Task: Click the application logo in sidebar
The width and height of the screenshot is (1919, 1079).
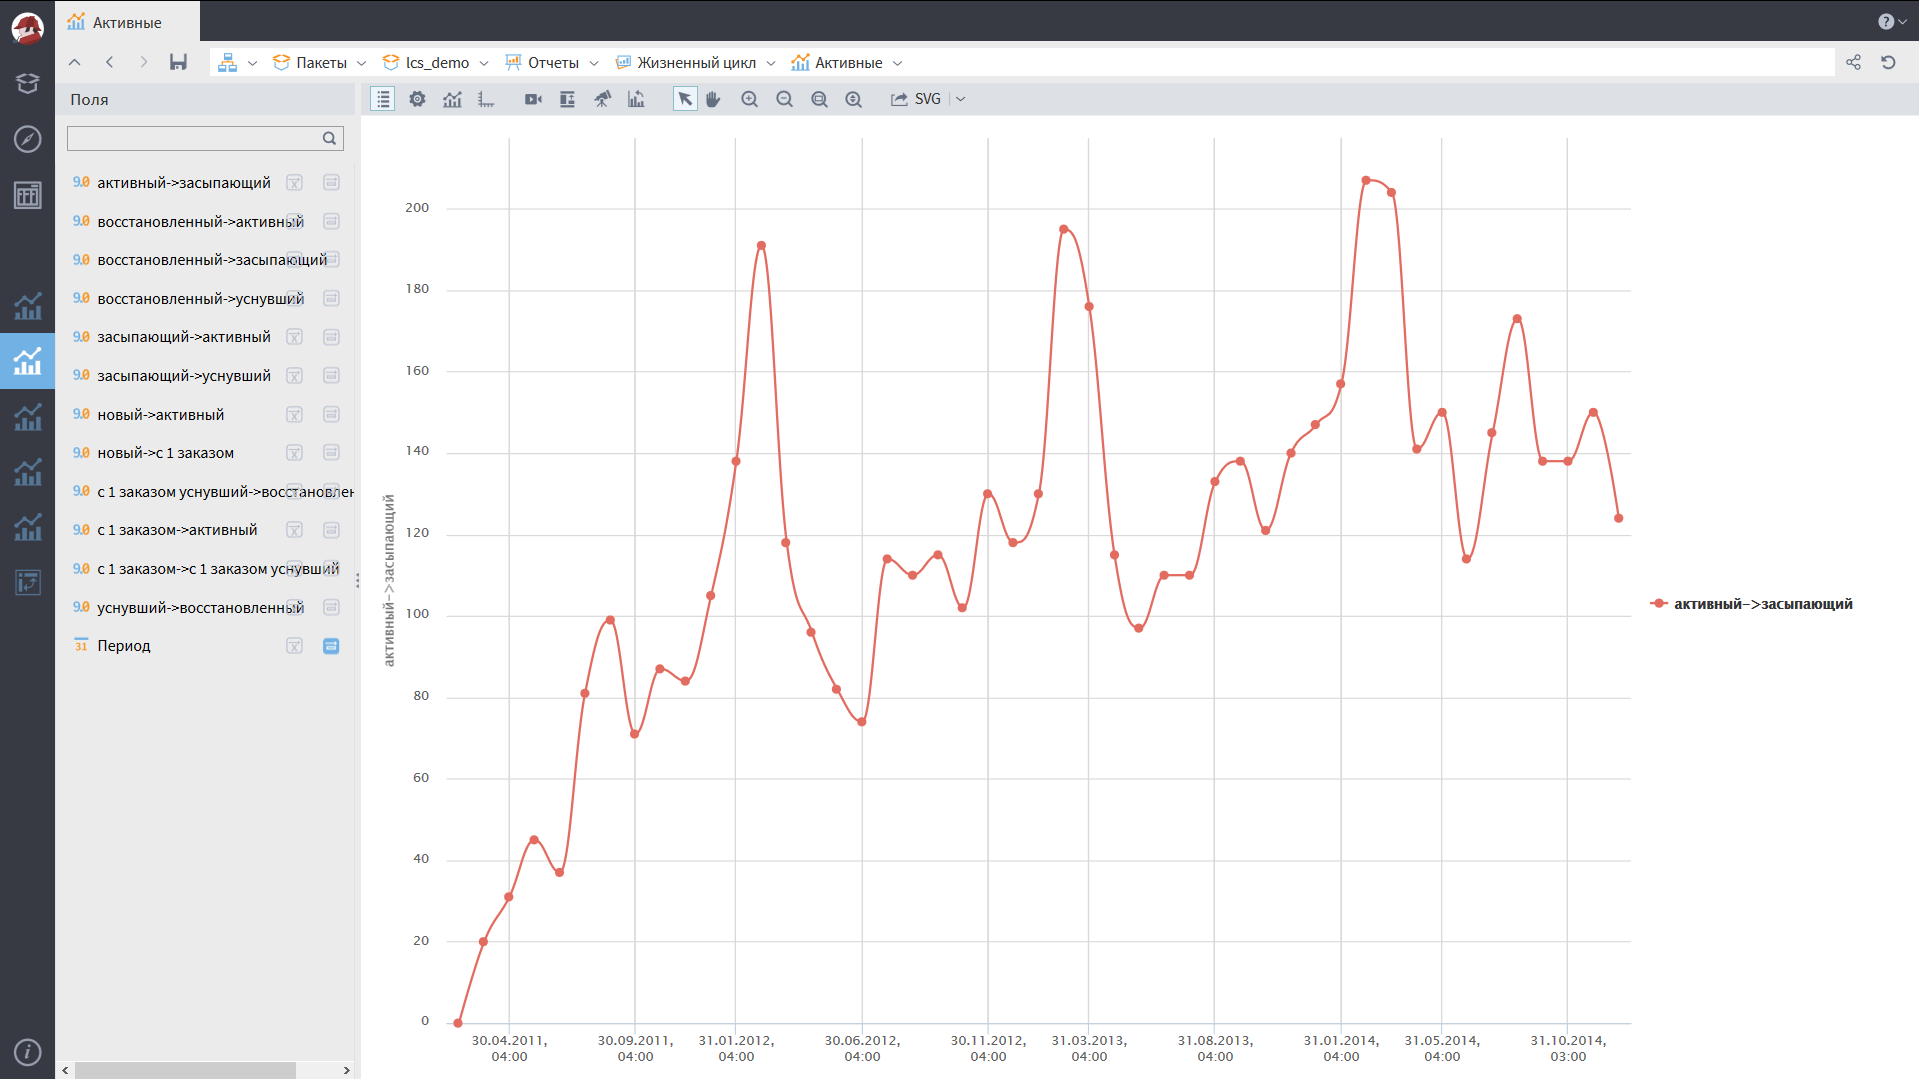Action: click(x=27, y=27)
